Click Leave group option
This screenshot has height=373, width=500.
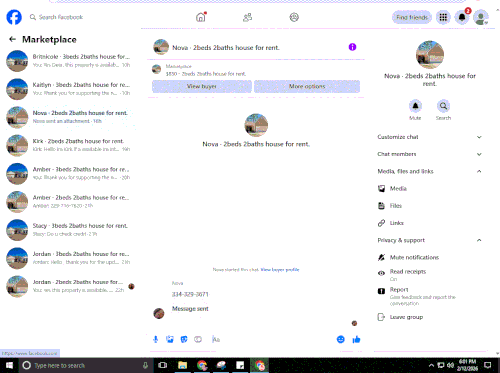point(429,317)
